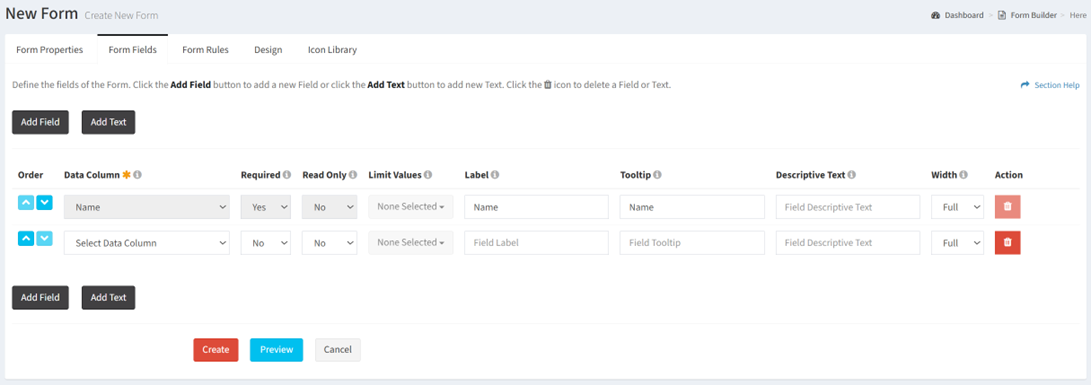
Task: Delete the Select Data Column row
Action: pyautogui.click(x=1008, y=243)
